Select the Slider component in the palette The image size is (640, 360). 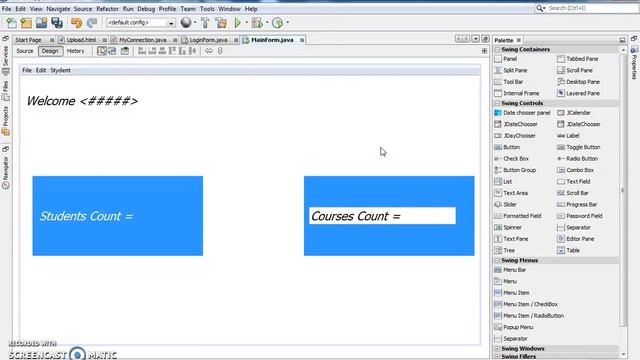(505, 204)
